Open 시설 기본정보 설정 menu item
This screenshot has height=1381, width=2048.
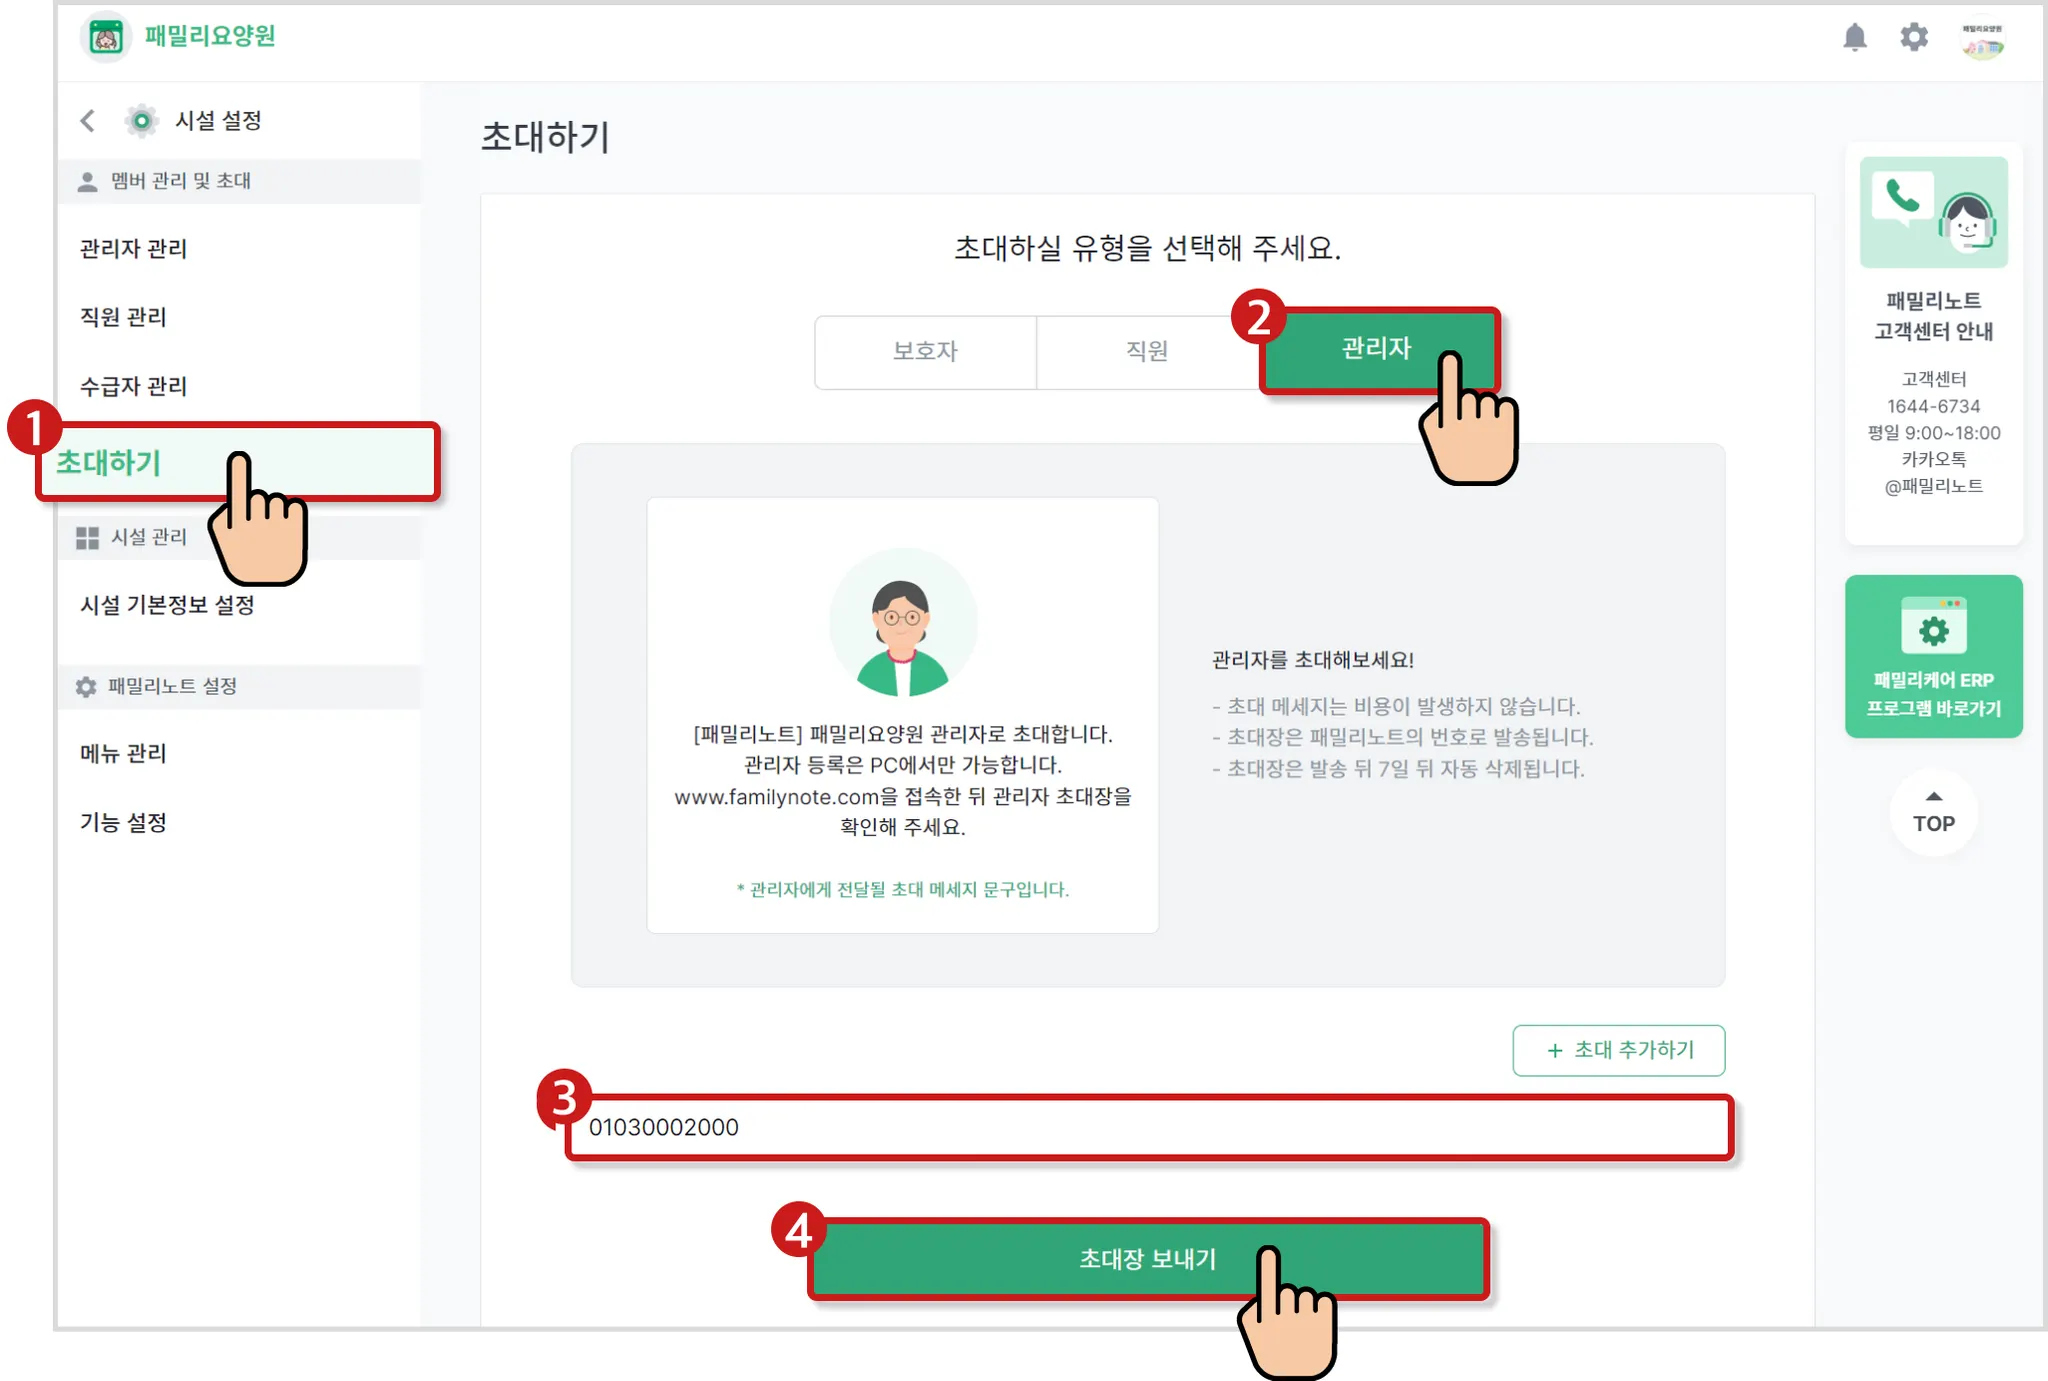click(167, 605)
